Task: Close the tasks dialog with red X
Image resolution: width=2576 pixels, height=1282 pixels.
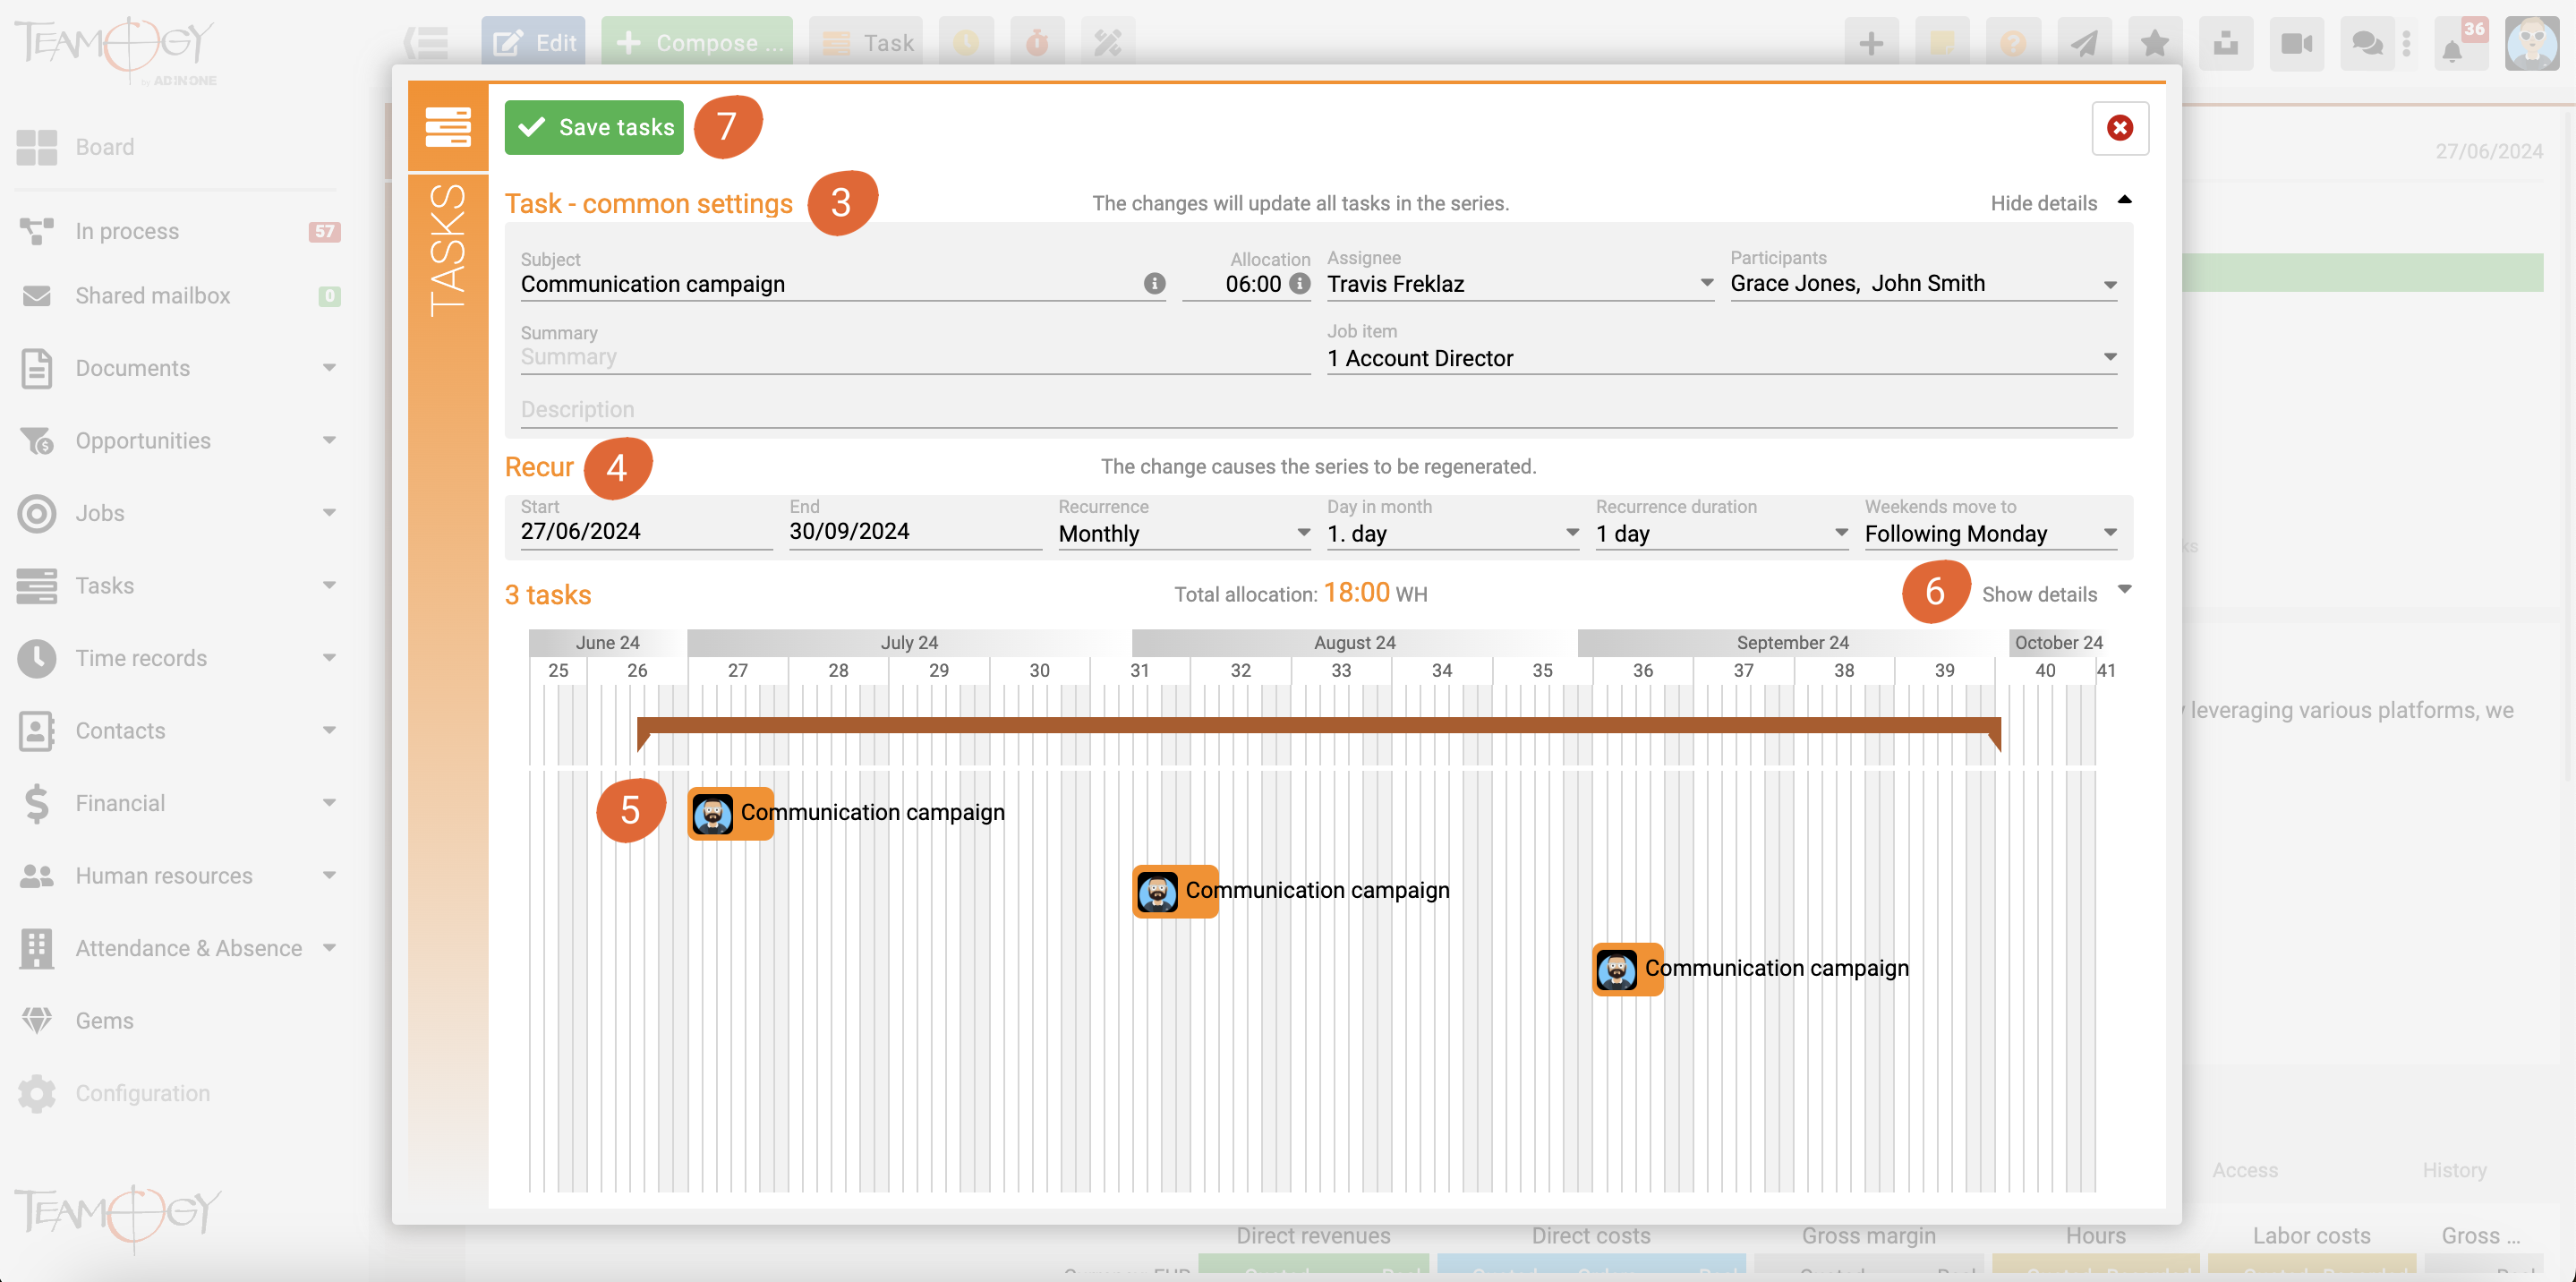Action: point(2120,127)
